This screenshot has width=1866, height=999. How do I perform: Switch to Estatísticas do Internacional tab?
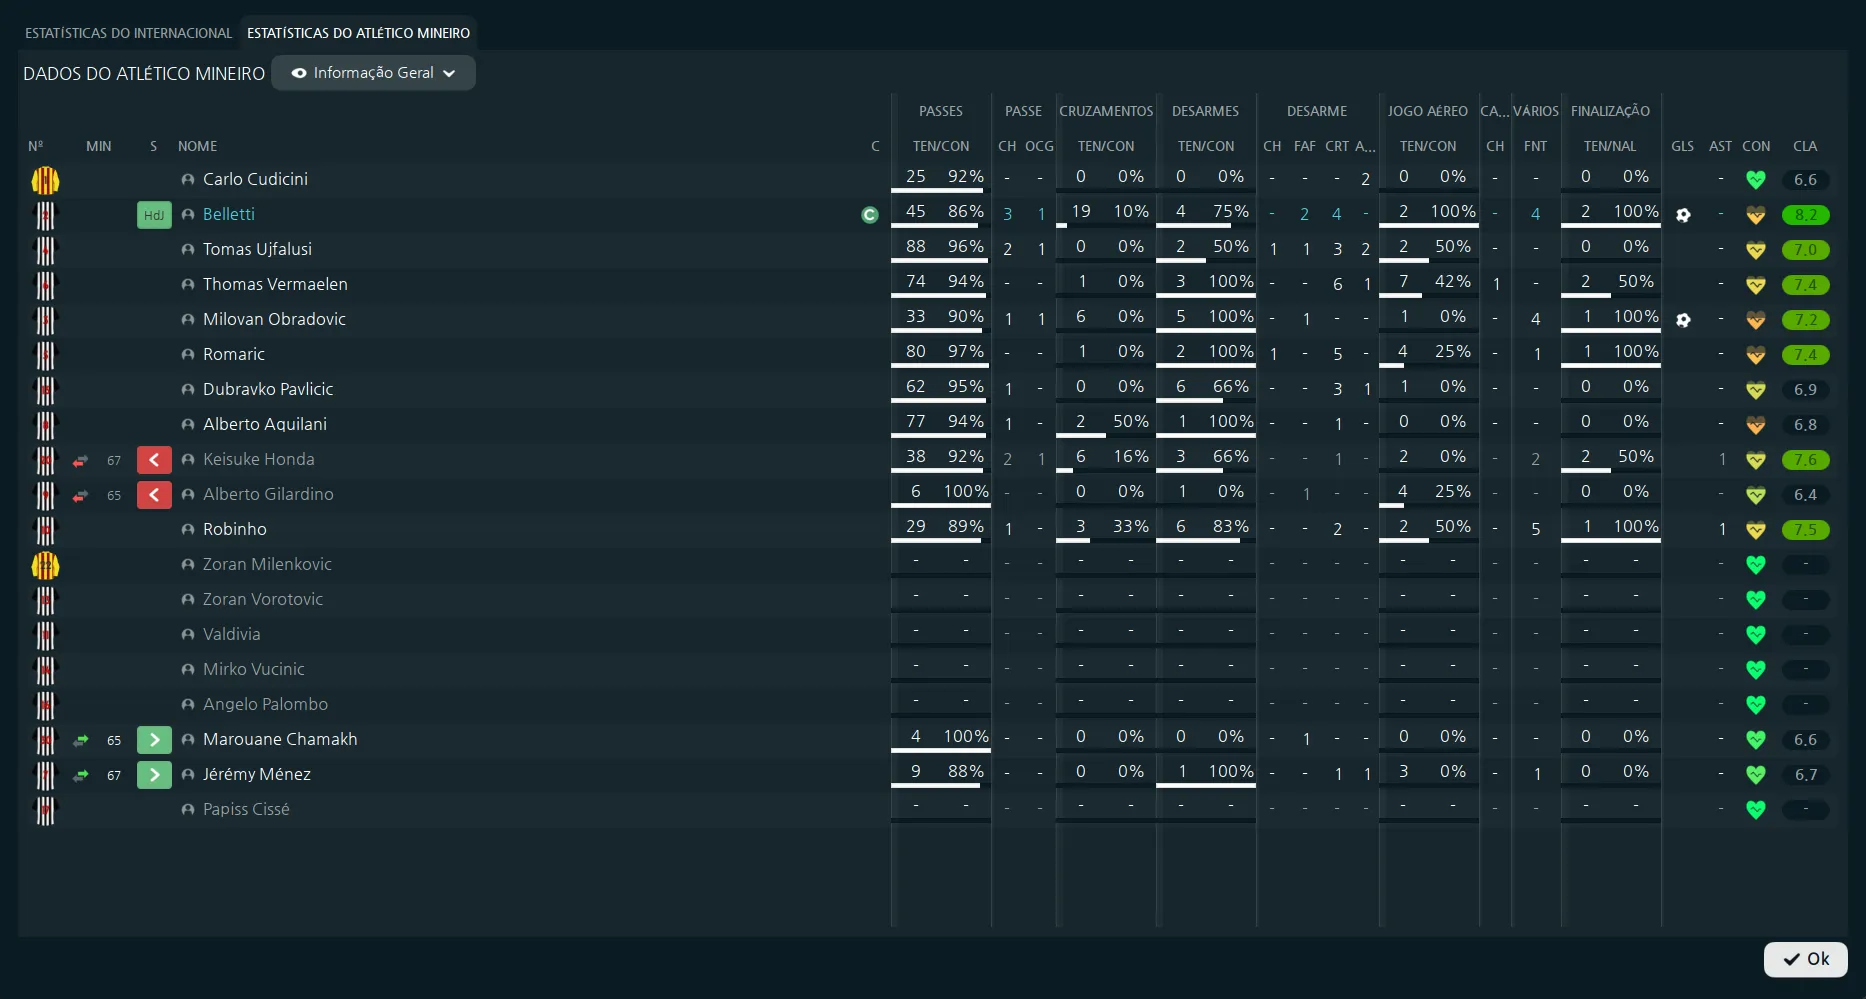[128, 33]
